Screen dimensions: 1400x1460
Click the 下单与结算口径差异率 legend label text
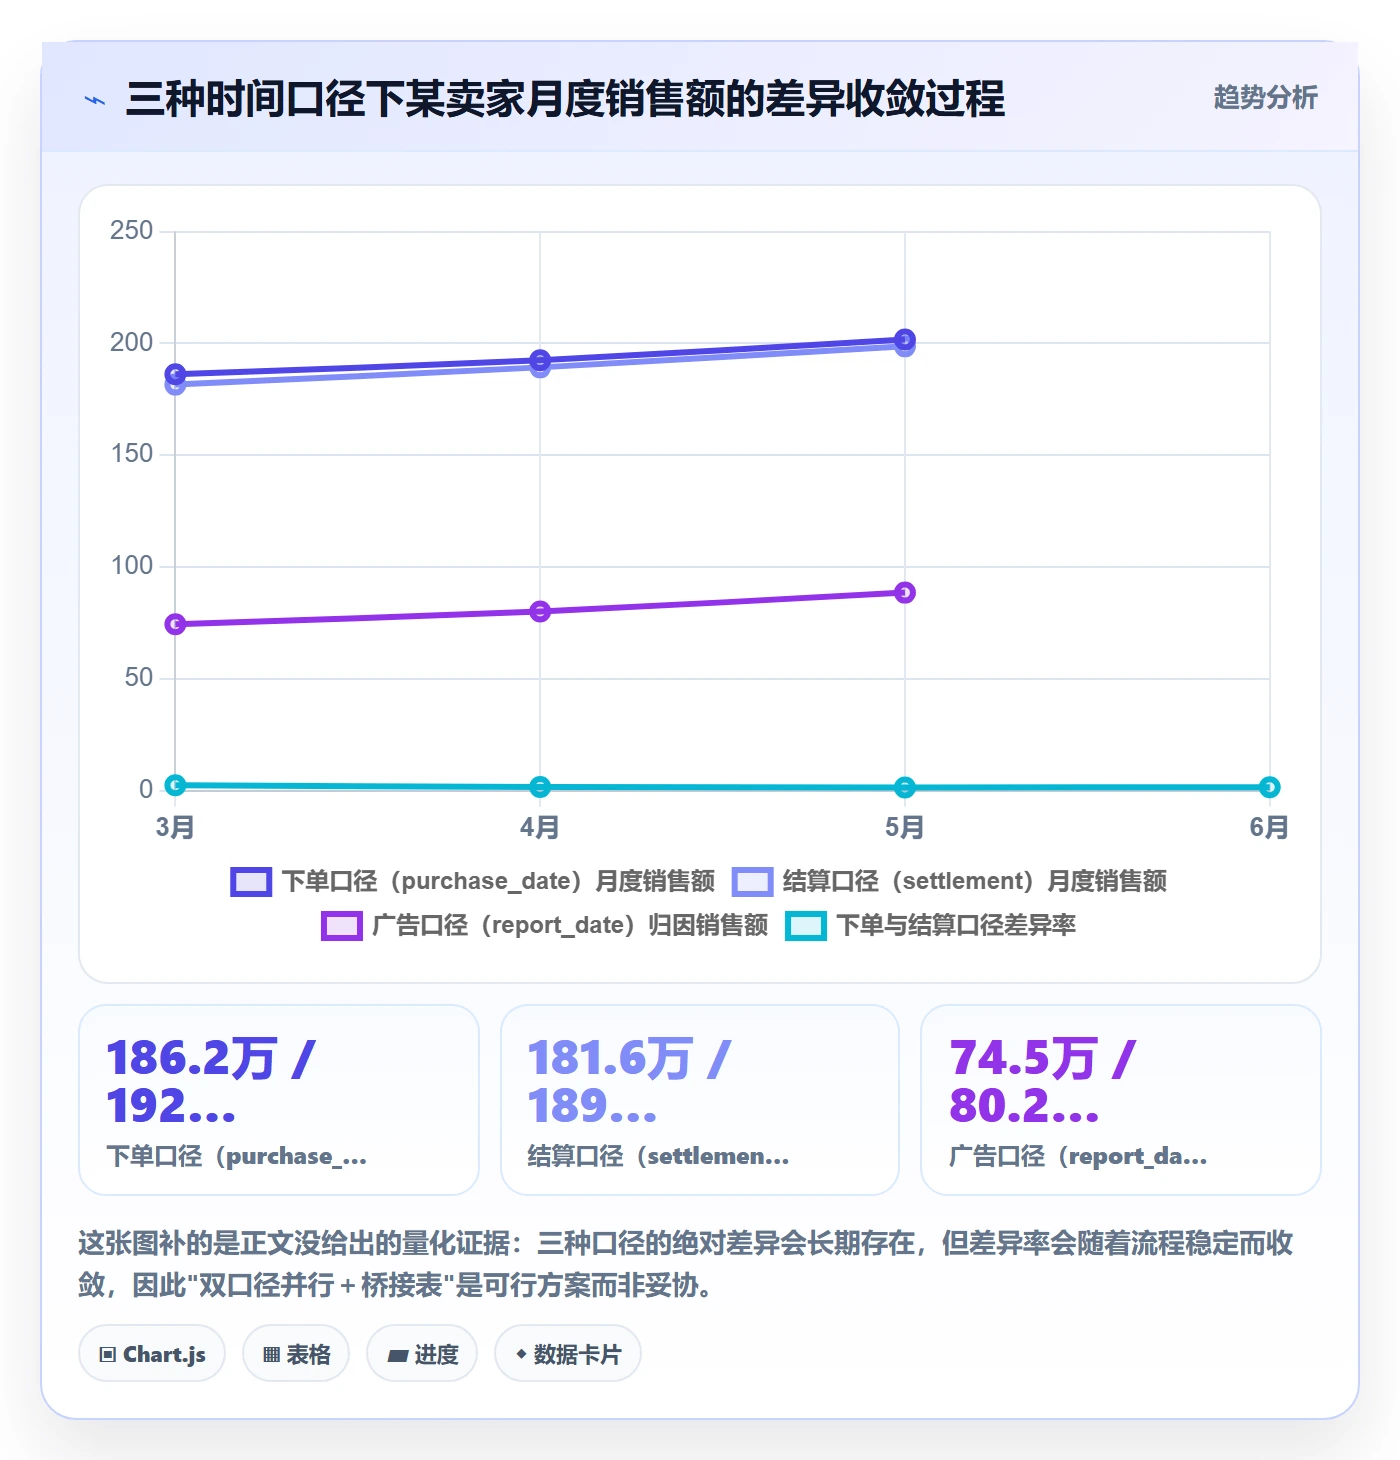click(x=956, y=925)
